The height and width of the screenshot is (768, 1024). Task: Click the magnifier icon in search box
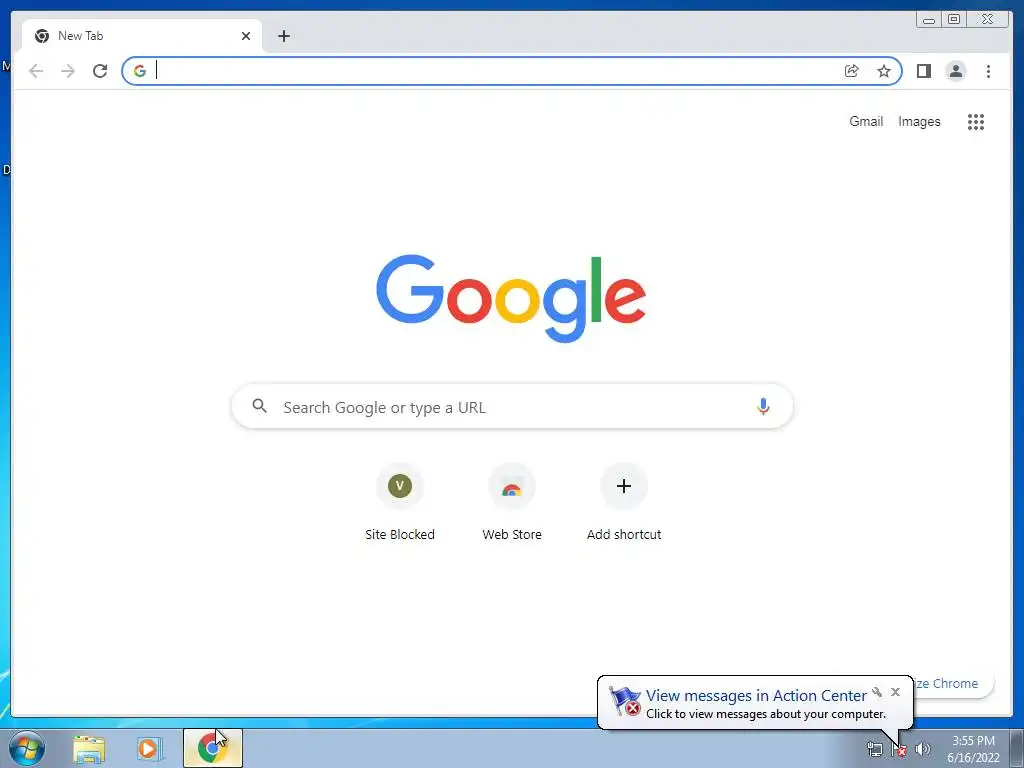(259, 406)
